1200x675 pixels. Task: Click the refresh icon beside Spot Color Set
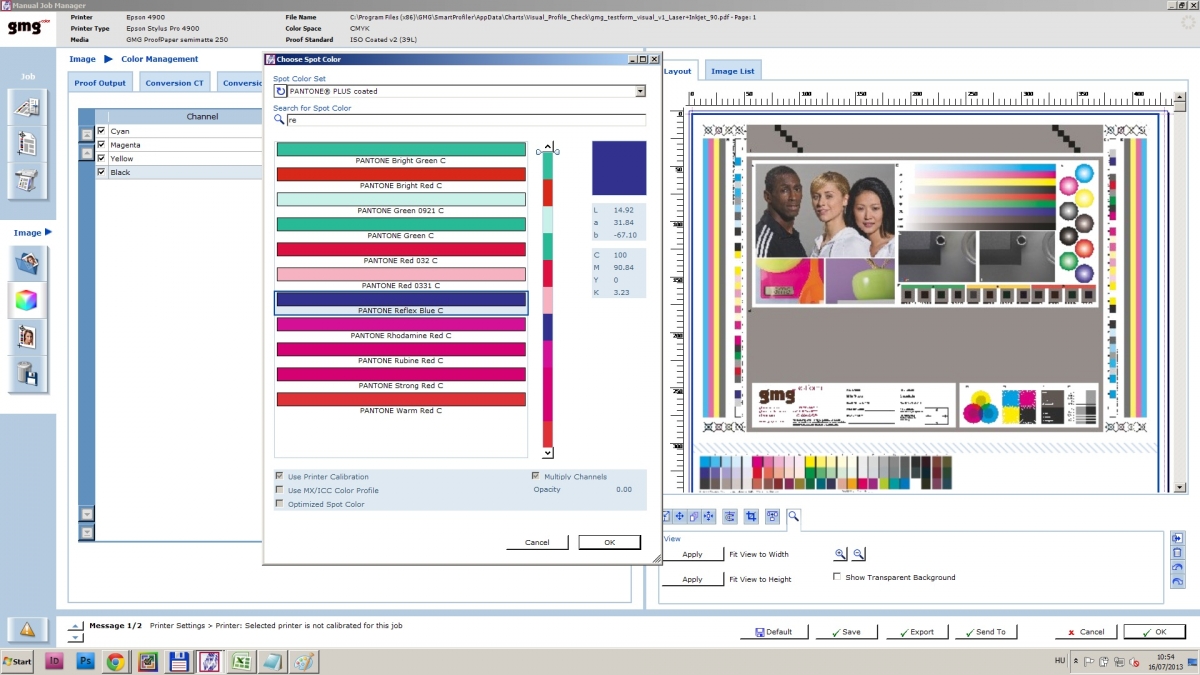[x=280, y=91]
